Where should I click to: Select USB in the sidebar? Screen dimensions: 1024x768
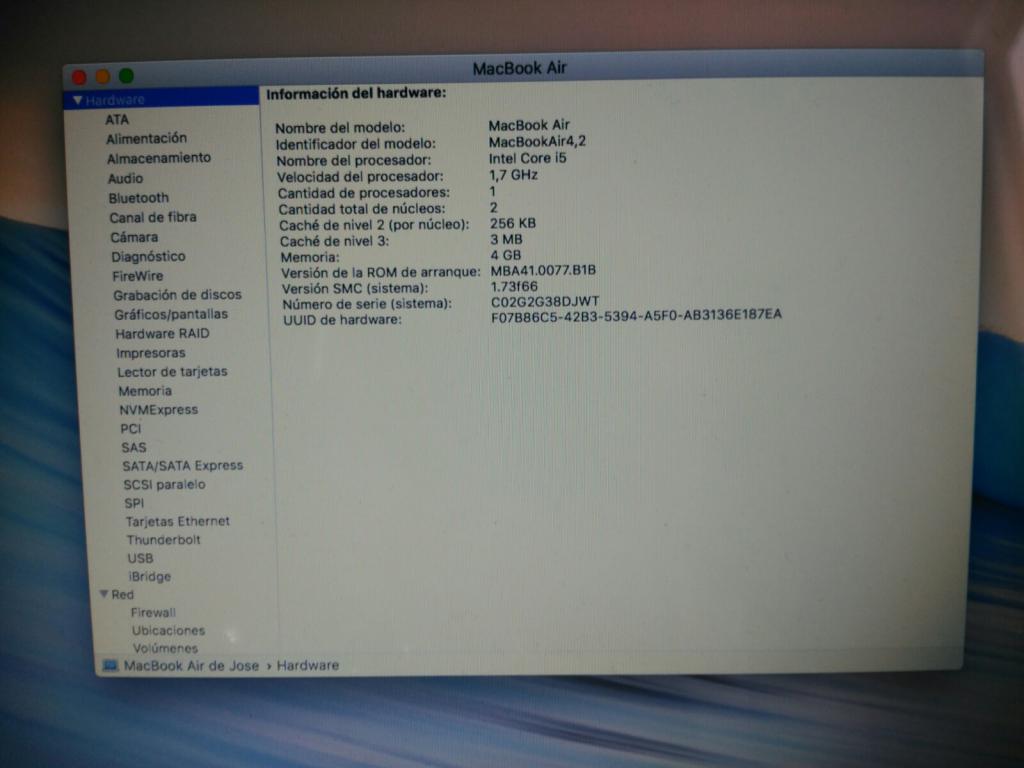(140, 558)
